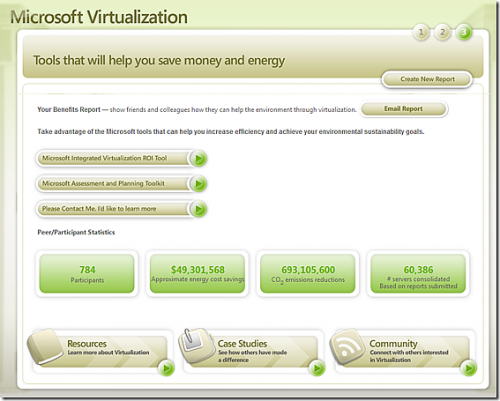Click green arrow beside ROI Tool
This screenshot has height=401, width=500.
pos(199,159)
